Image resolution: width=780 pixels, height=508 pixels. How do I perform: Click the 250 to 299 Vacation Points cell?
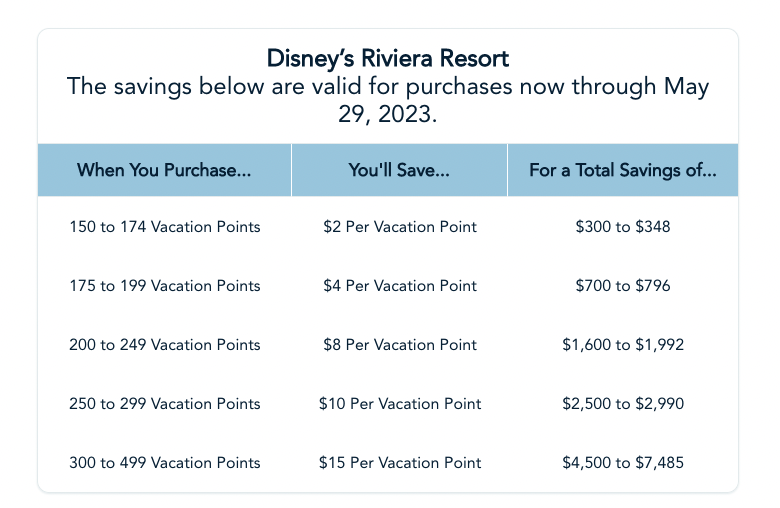point(165,404)
